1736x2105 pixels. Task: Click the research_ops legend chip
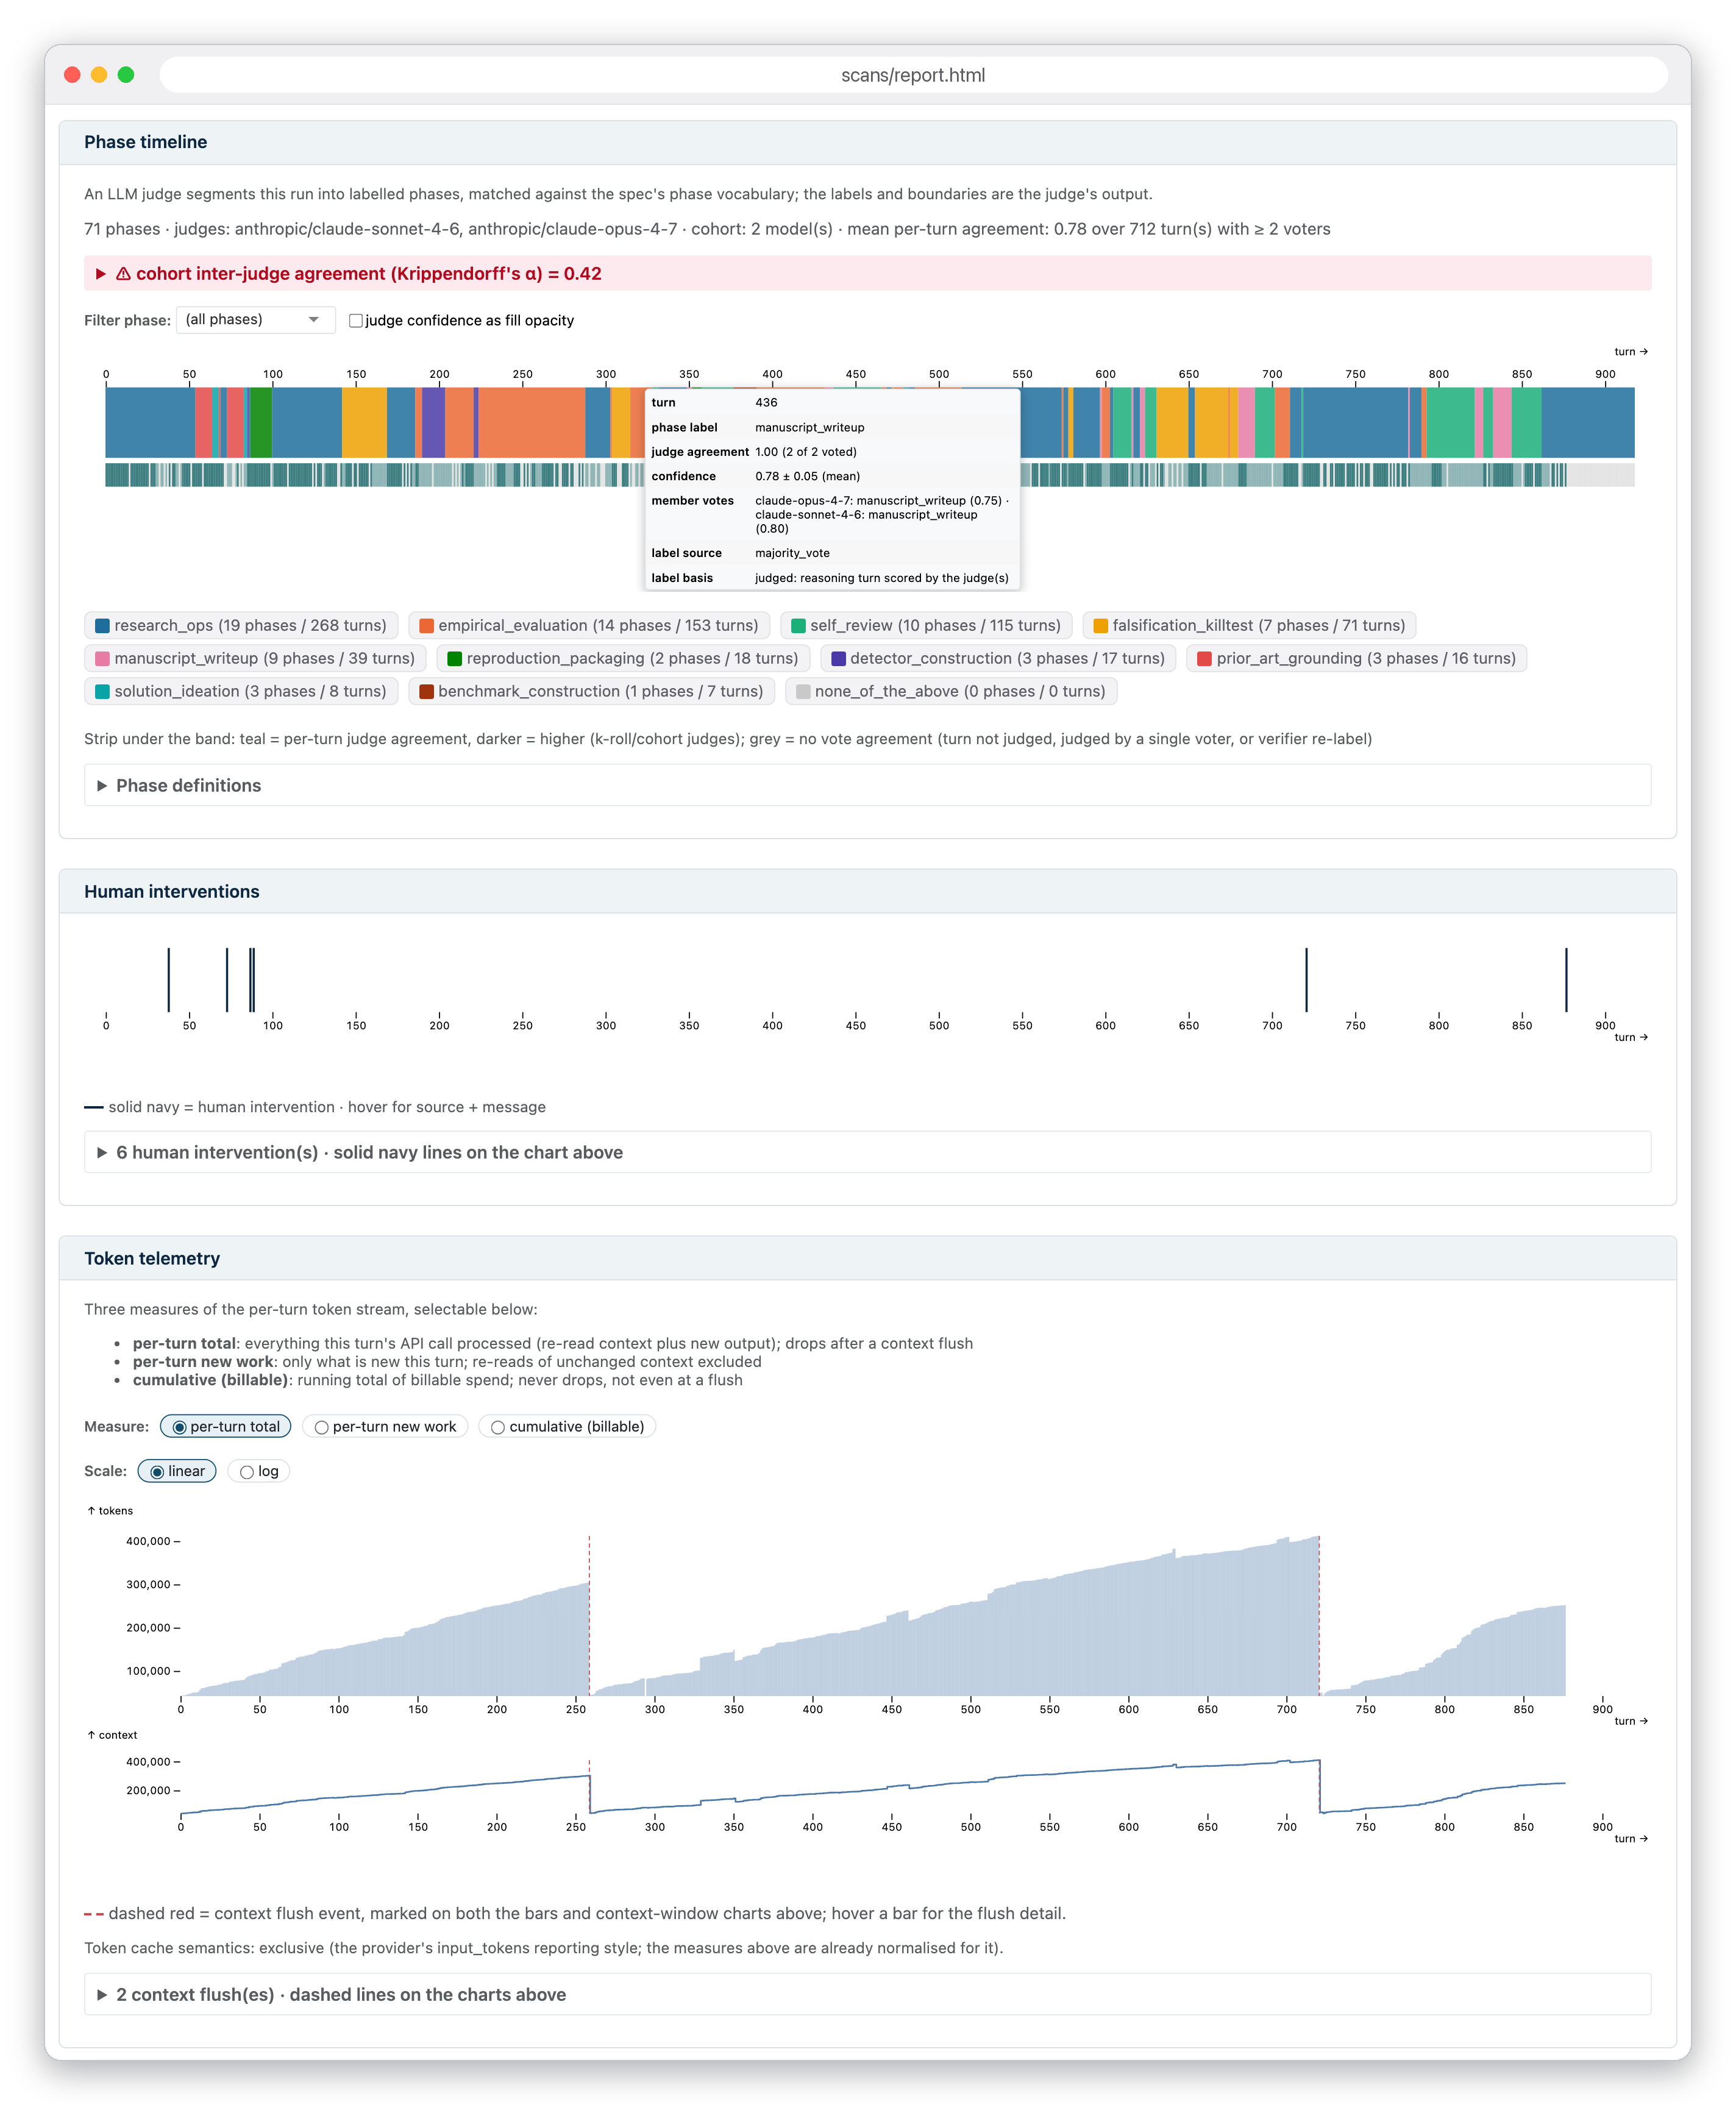tap(241, 625)
